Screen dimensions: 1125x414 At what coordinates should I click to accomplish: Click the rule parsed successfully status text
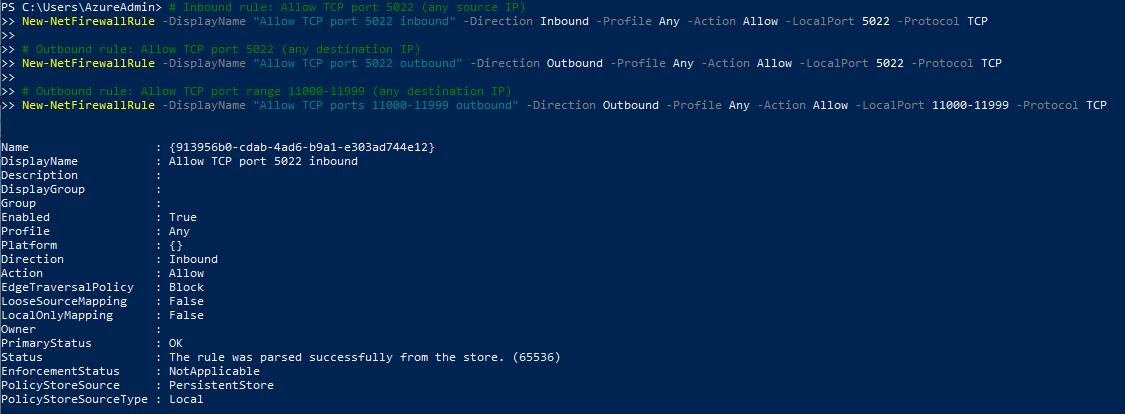pos(364,357)
